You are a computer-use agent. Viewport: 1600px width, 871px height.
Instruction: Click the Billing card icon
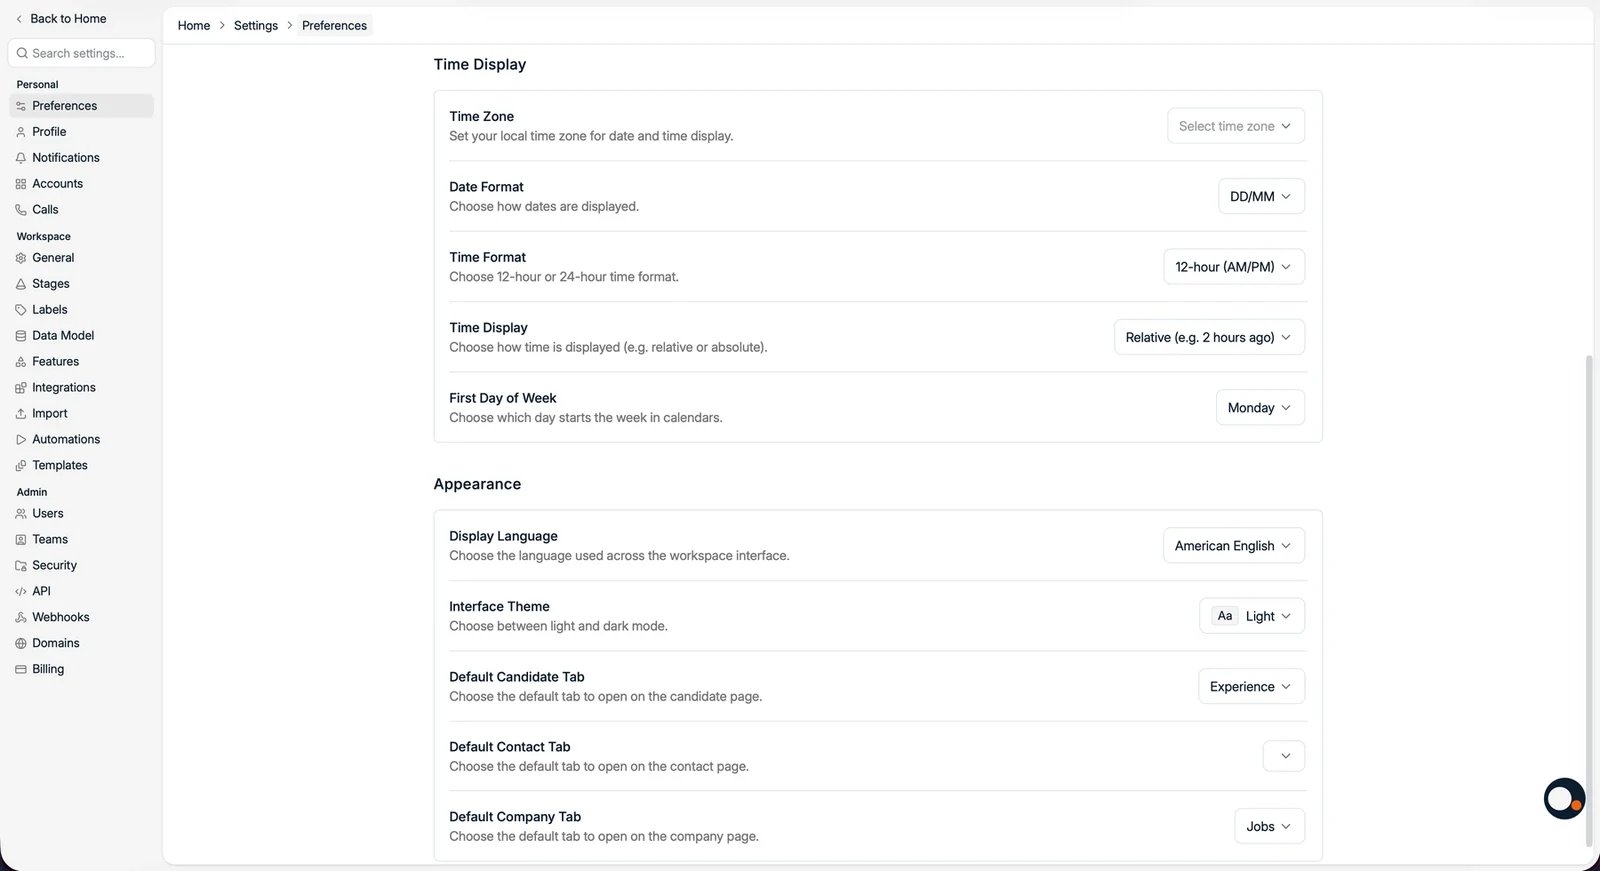21,670
